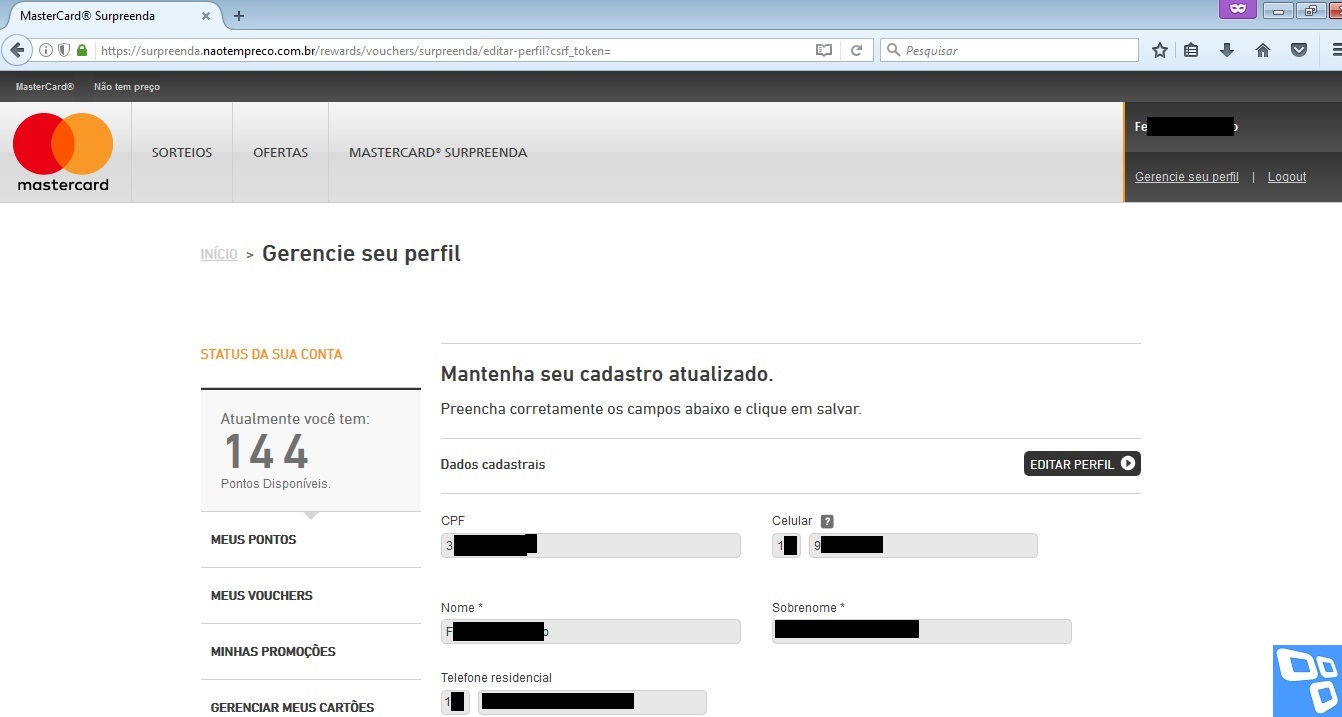Click the EDITAR PERFIL button
Viewport: 1342px width, 717px height.
click(1082, 464)
